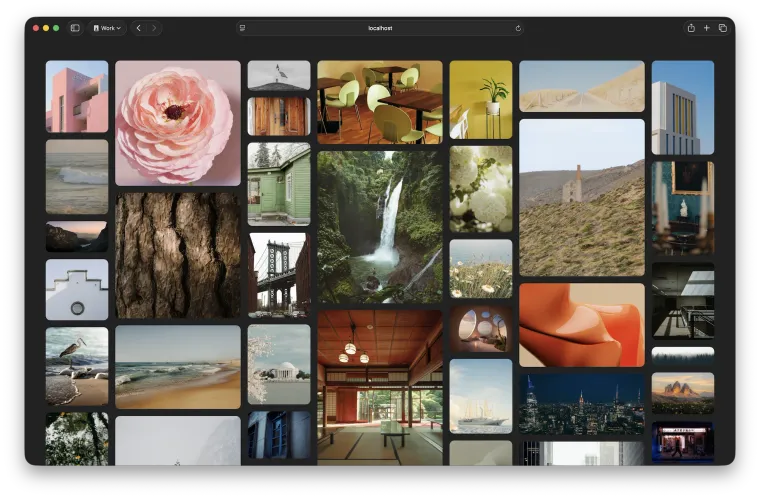
Task: Open a new tab with plus icon
Action: click(x=706, y=28)
